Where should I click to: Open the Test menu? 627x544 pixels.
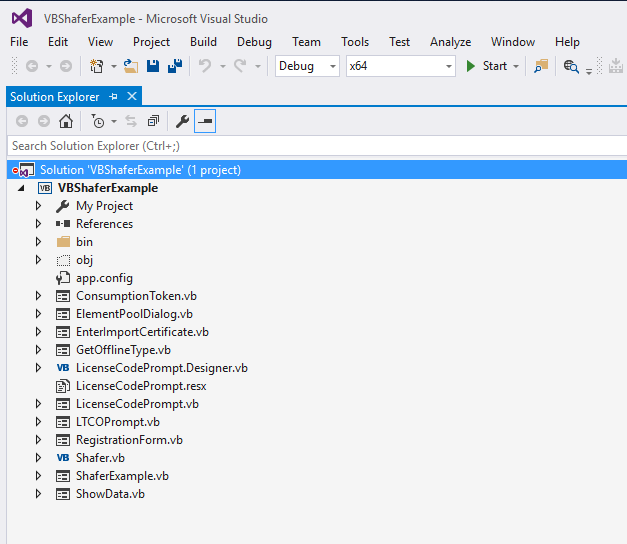pos(399,42)
